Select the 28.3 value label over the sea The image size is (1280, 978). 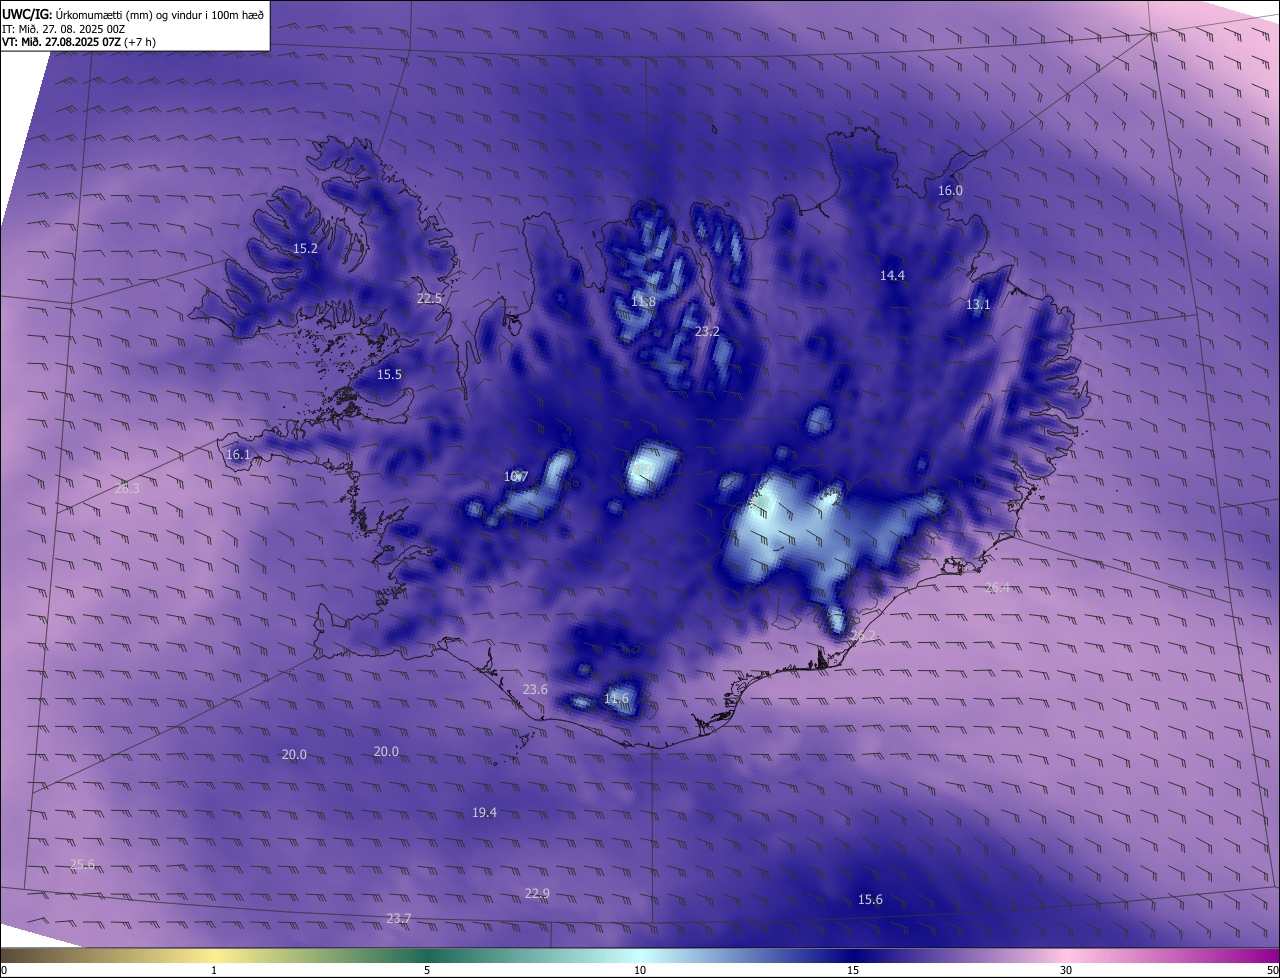(127, 488)
